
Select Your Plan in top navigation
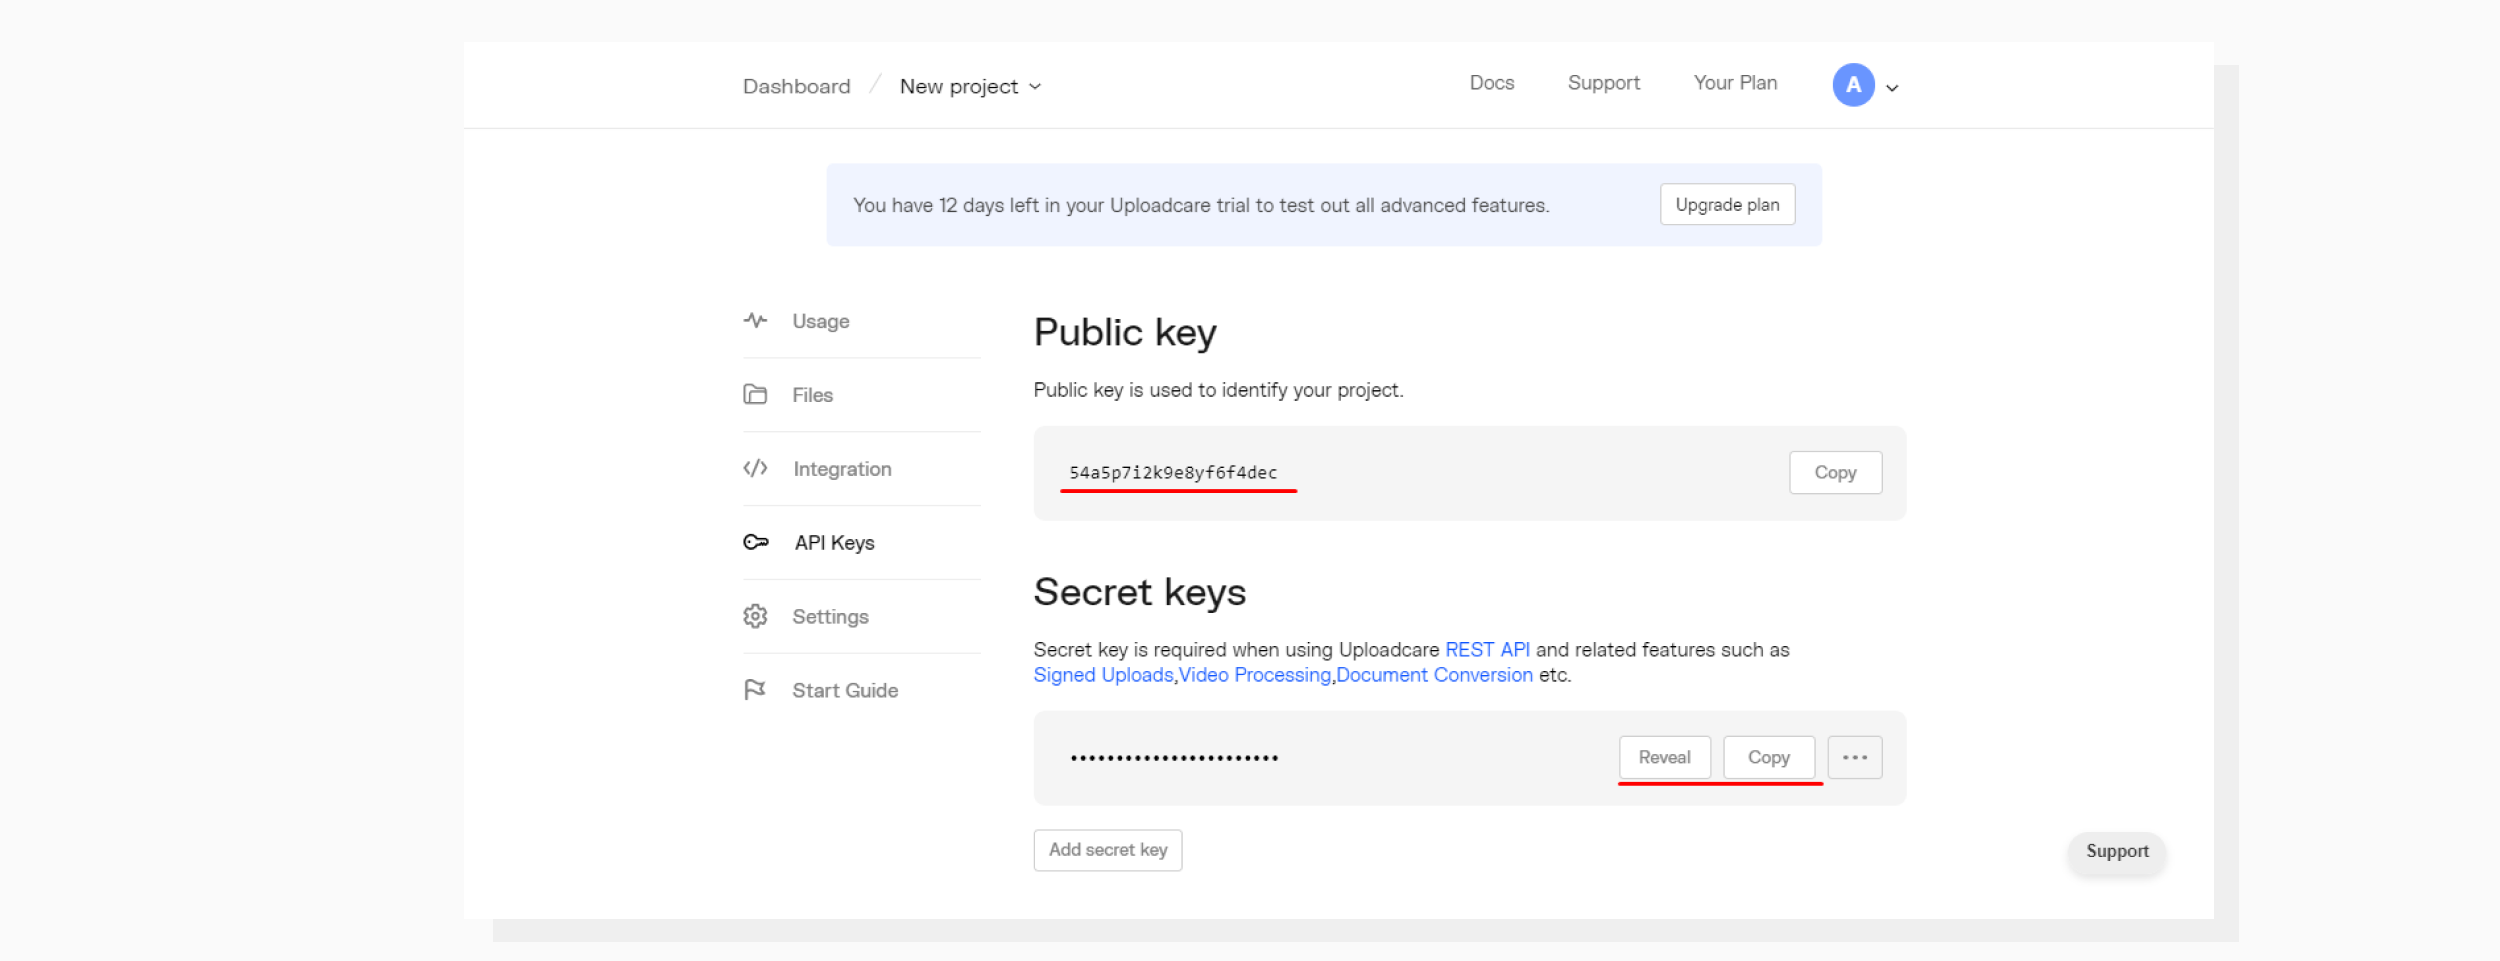click(x=1735, y=83)
